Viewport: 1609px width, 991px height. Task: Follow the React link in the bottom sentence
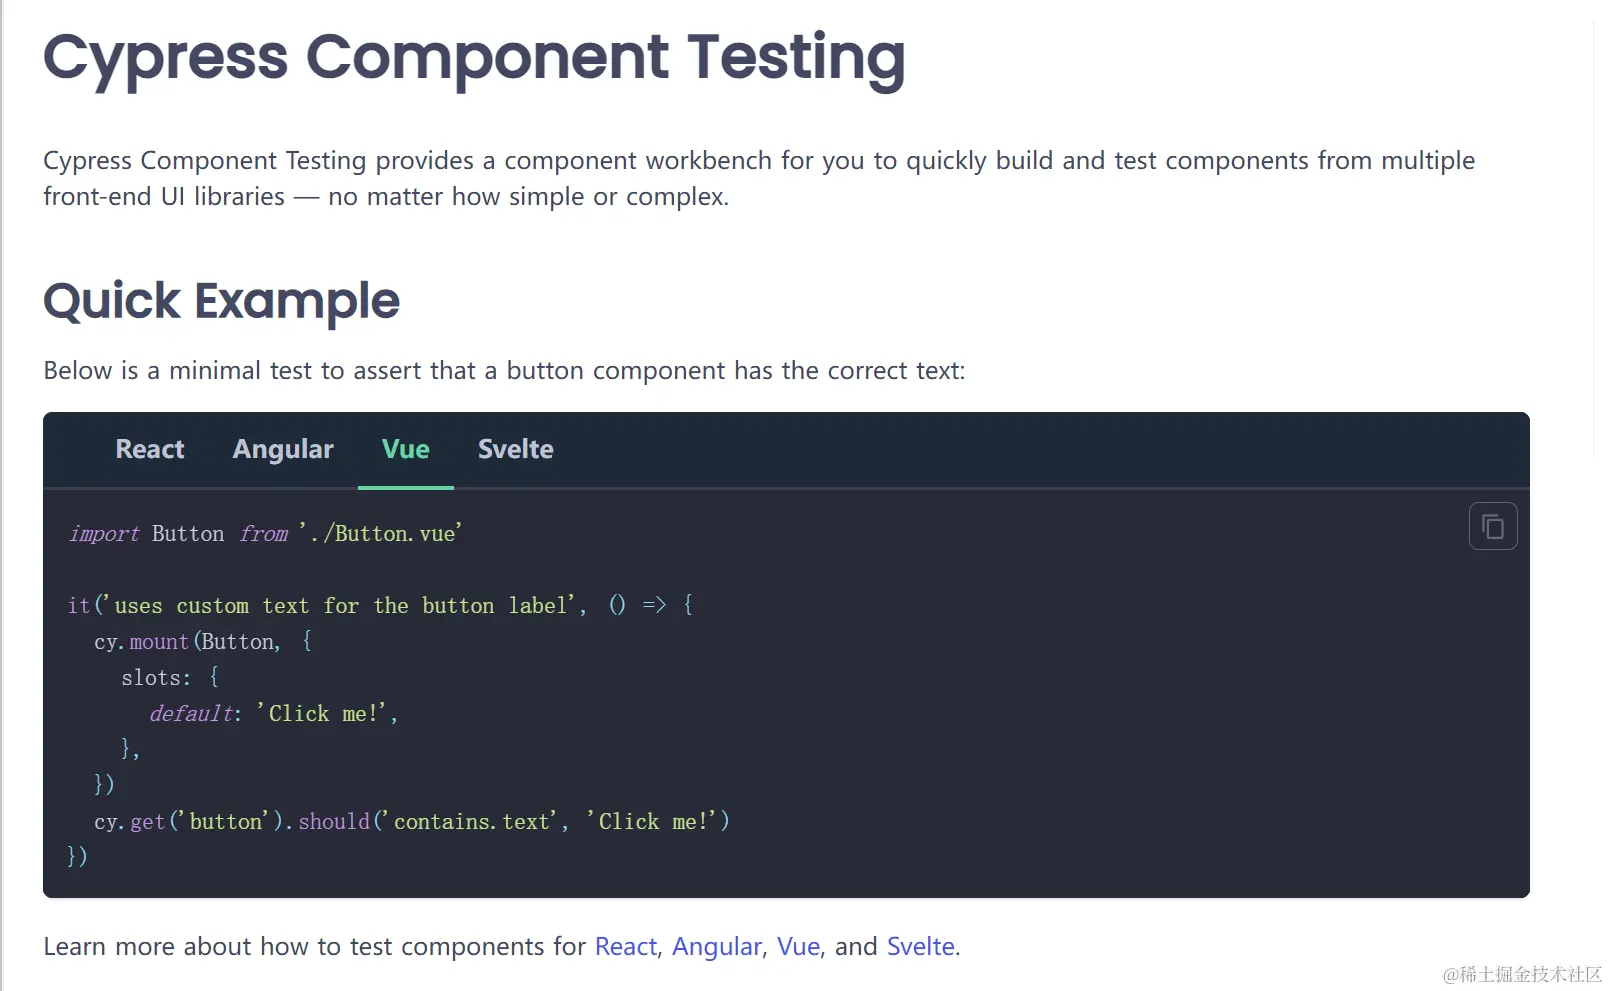tap(626, 946)
